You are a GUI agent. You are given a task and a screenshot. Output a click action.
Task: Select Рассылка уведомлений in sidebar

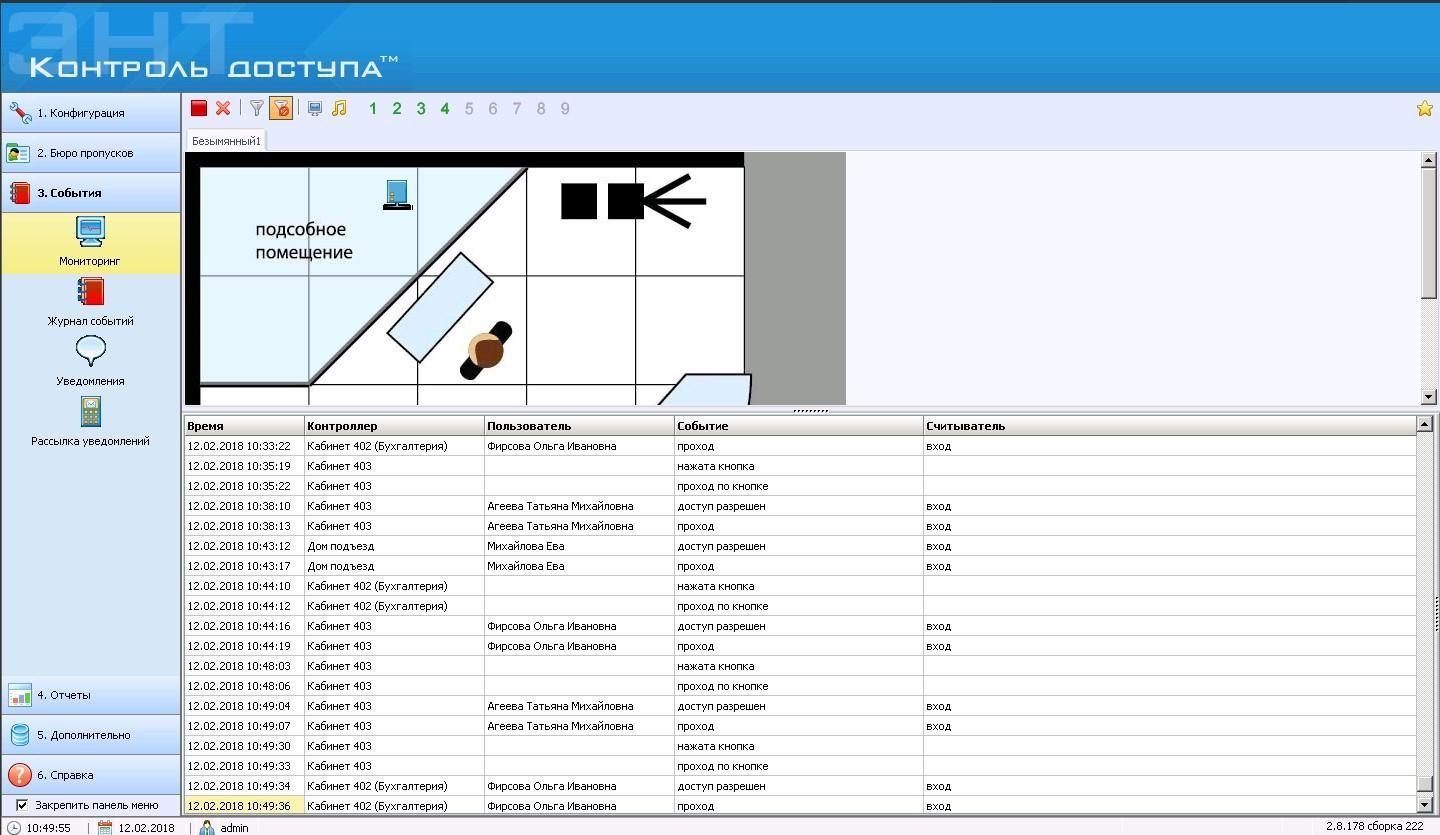click(x=90, y=422)
